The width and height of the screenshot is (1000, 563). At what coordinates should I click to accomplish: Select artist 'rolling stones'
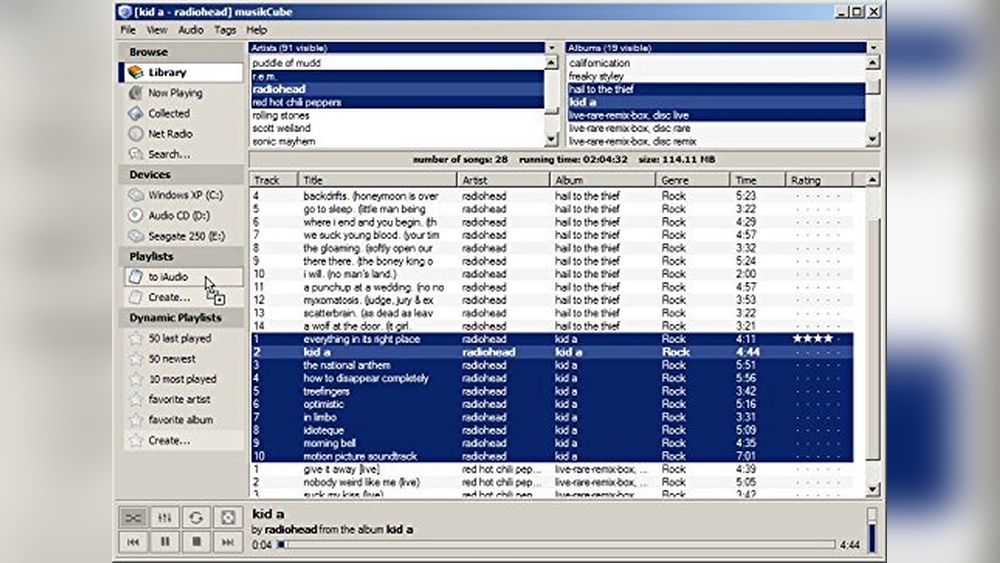pos(397,115)
